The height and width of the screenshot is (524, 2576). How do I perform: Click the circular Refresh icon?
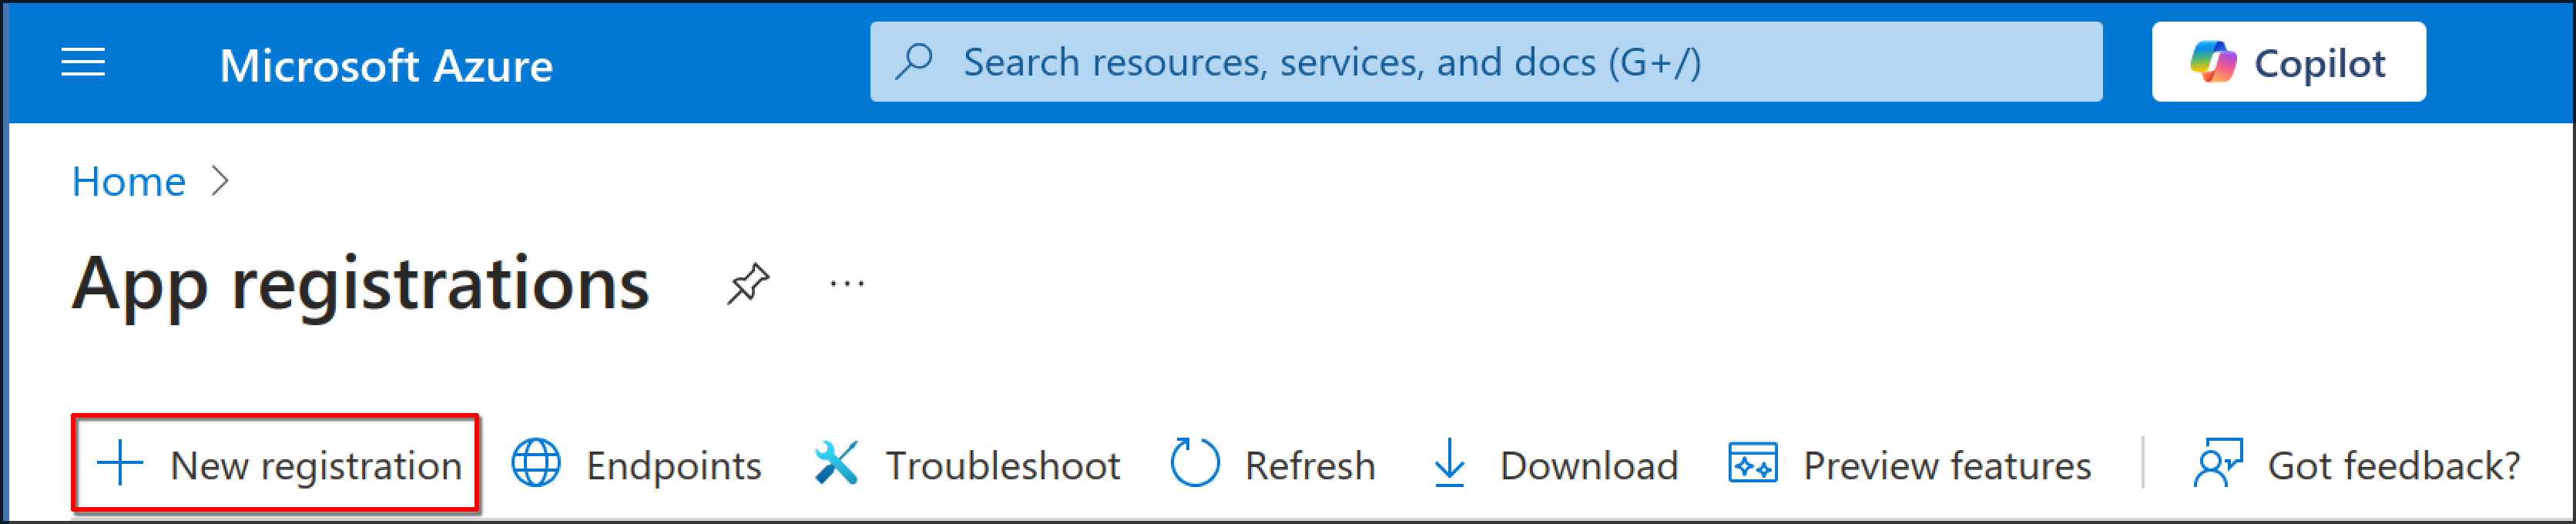tap(1194, 464)
